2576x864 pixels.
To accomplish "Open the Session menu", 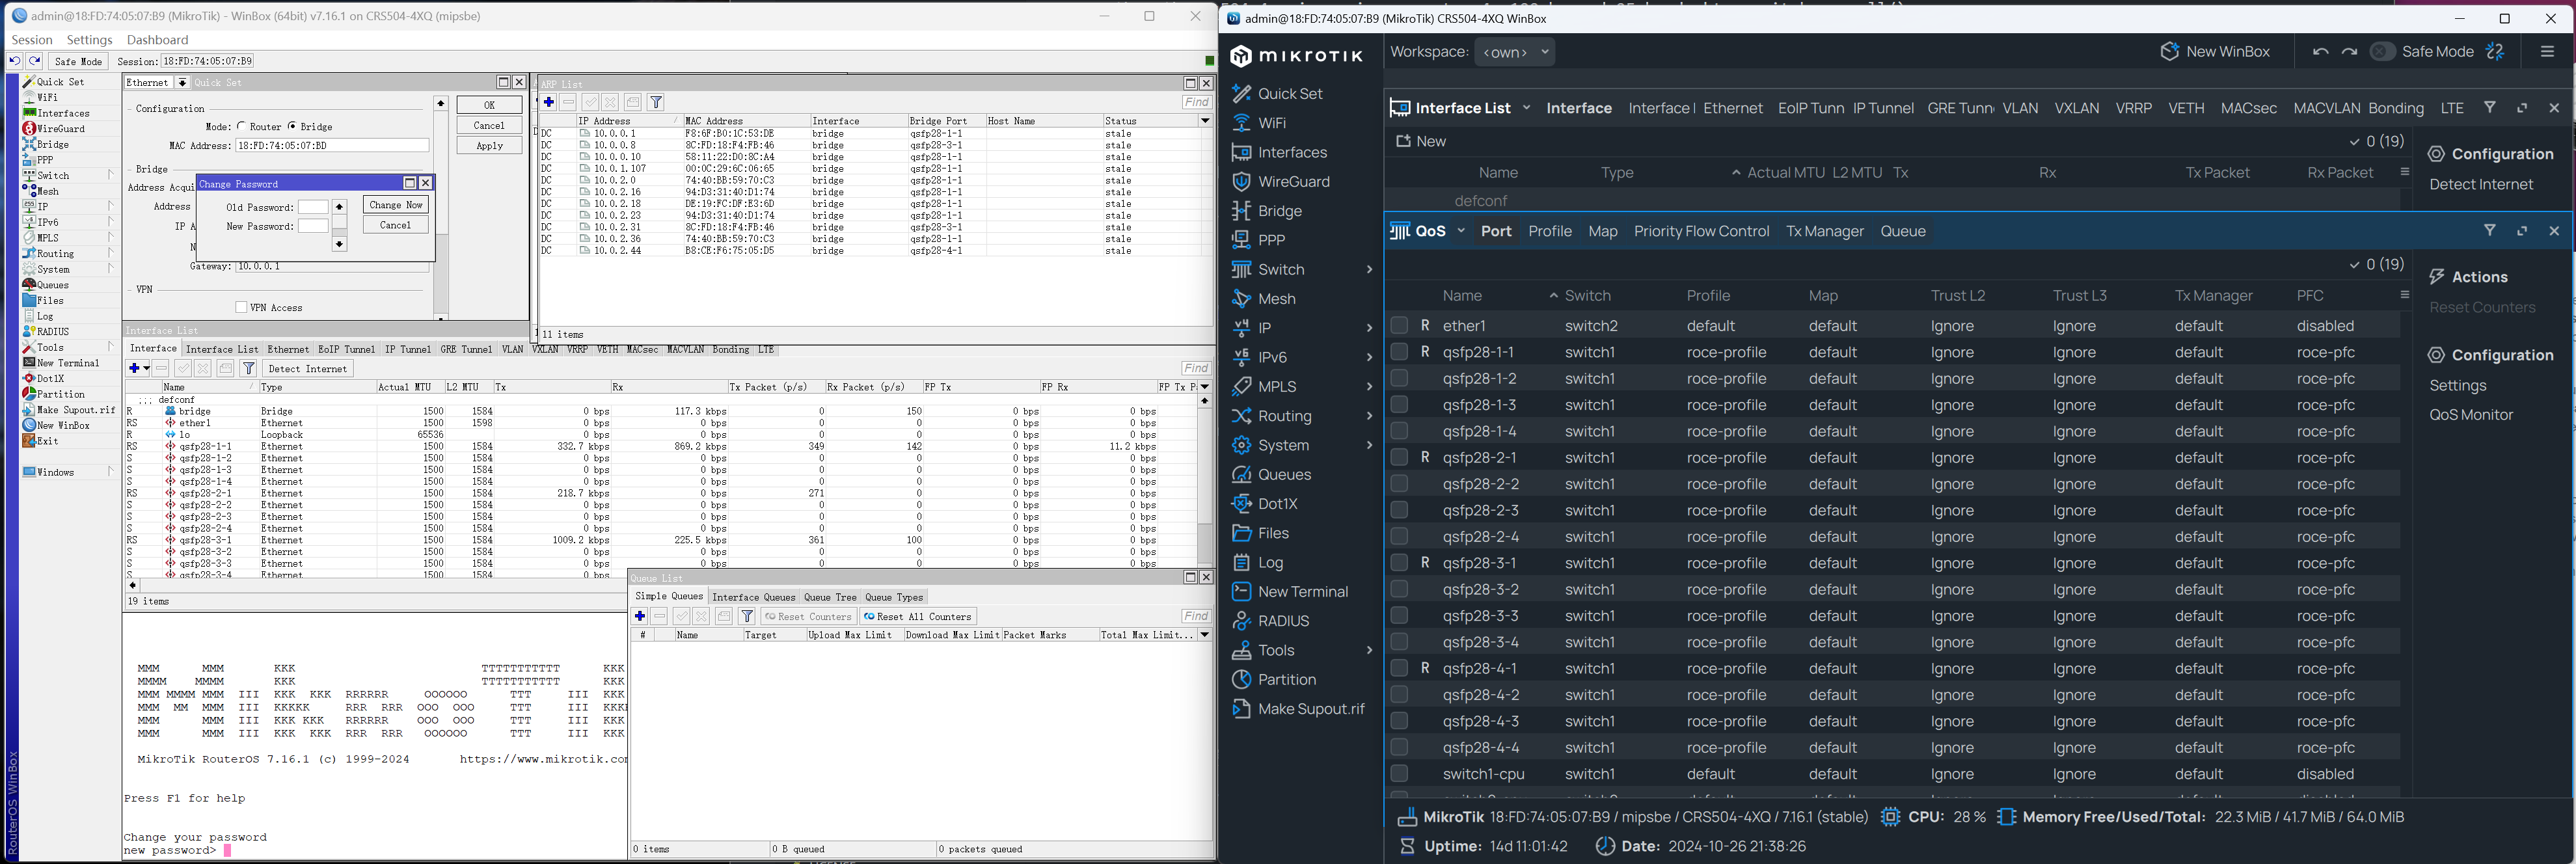I will click(x=32, y=40).
